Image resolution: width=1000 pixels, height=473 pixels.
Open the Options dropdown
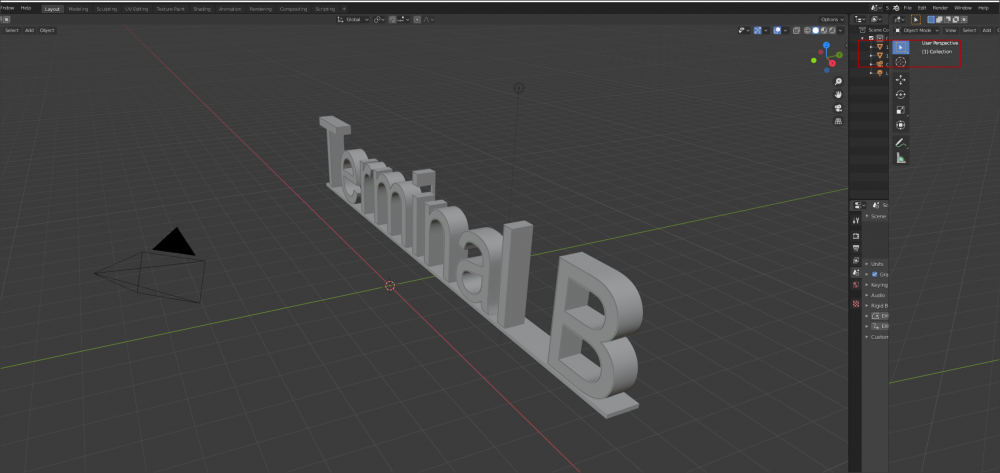tap(832, 19)
